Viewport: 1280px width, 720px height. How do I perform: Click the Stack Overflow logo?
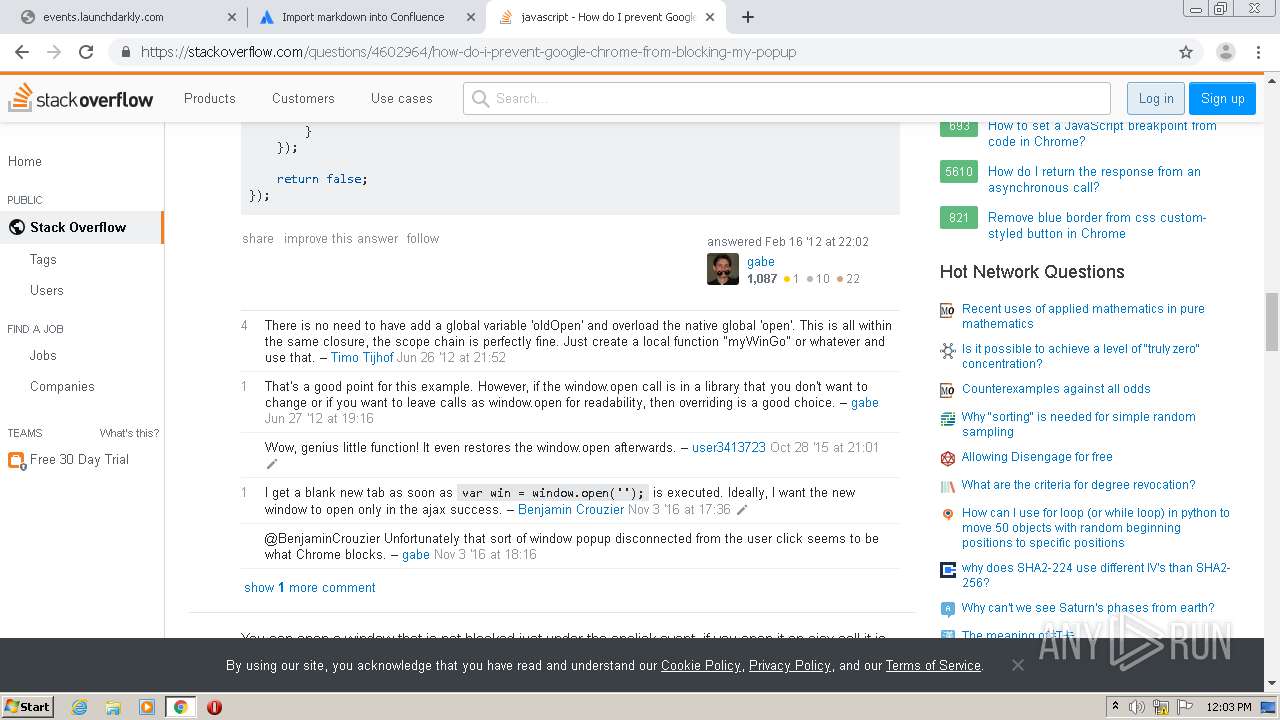tap(81, 98)
